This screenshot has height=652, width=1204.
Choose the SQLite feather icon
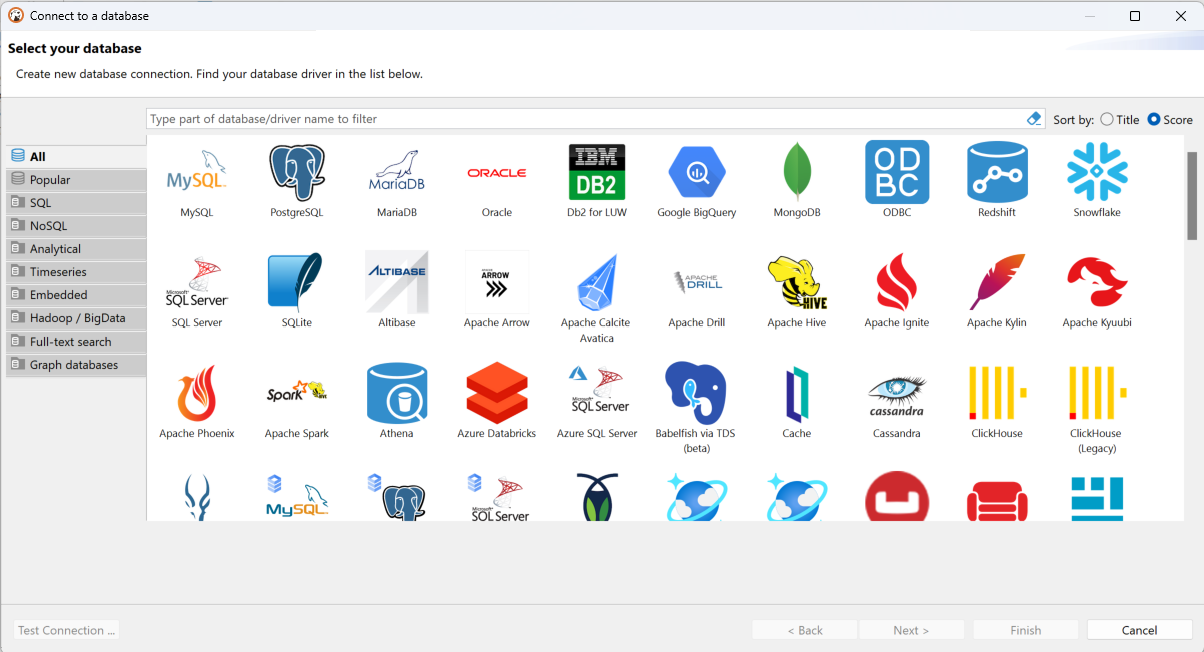pos(296,283)
